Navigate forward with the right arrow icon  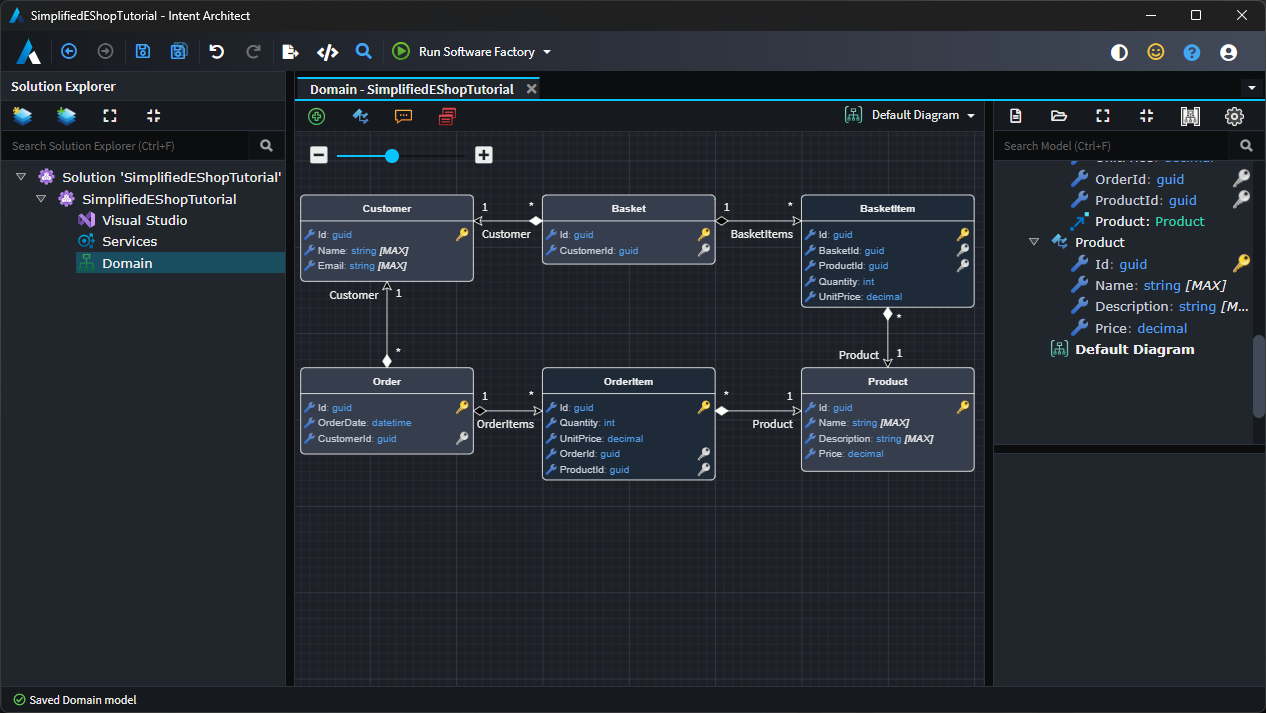pyautogui.click(x=105, y=52)
